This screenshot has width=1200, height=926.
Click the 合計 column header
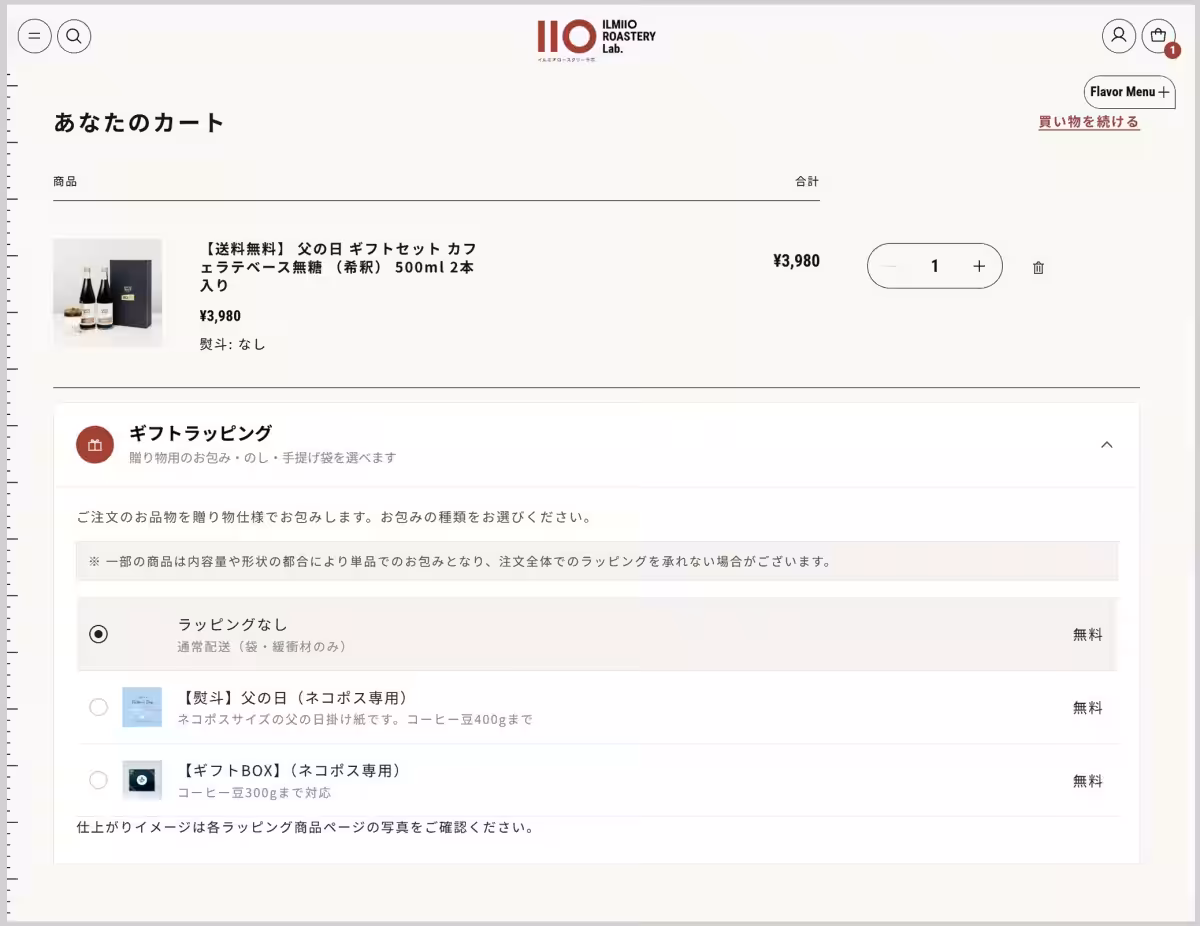point(807,181)
